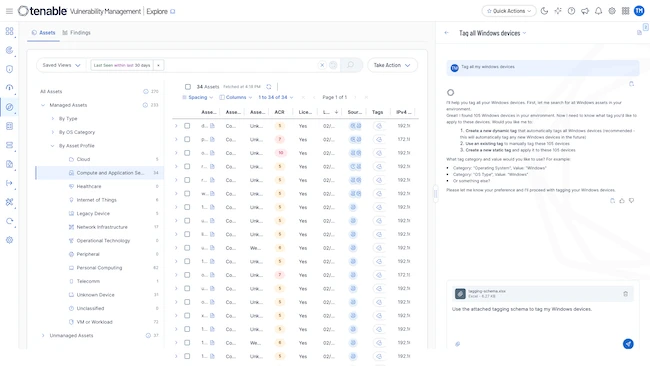Remove the tagging-schema.xlsx attachment

click(x=626, y=294)
